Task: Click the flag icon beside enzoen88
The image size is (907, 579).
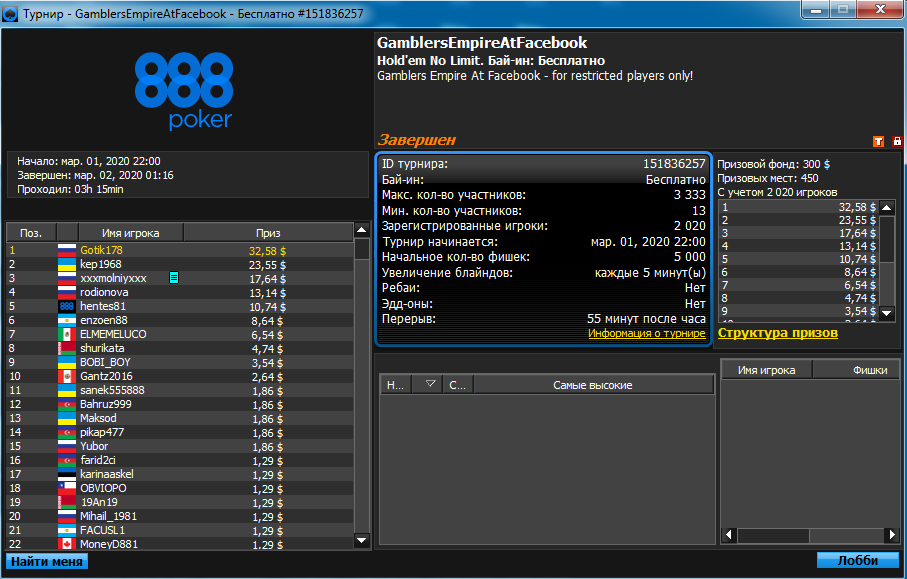Action: pos(67,320)
